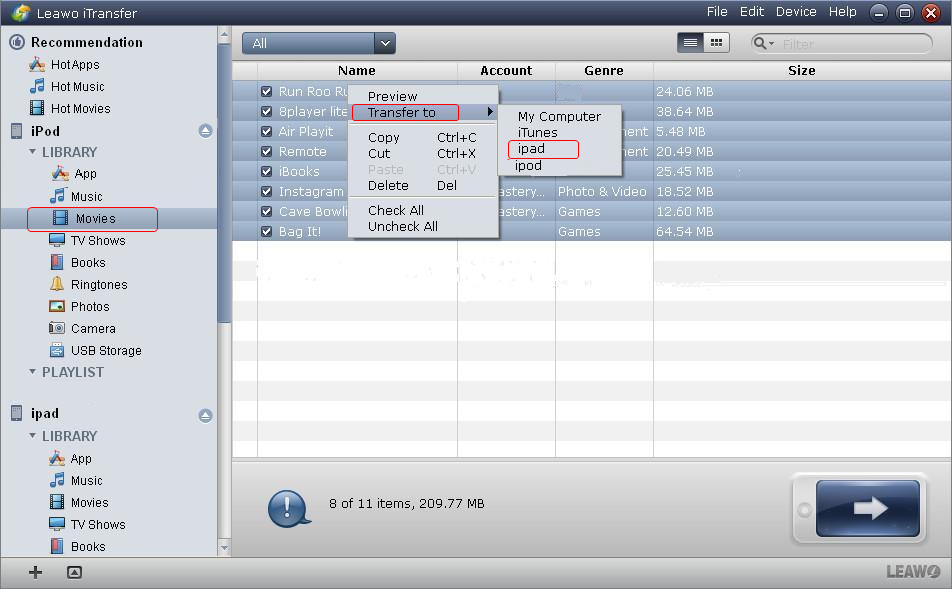
Task: Click the Recommendation header icon
Action: (x=17, y=42)
